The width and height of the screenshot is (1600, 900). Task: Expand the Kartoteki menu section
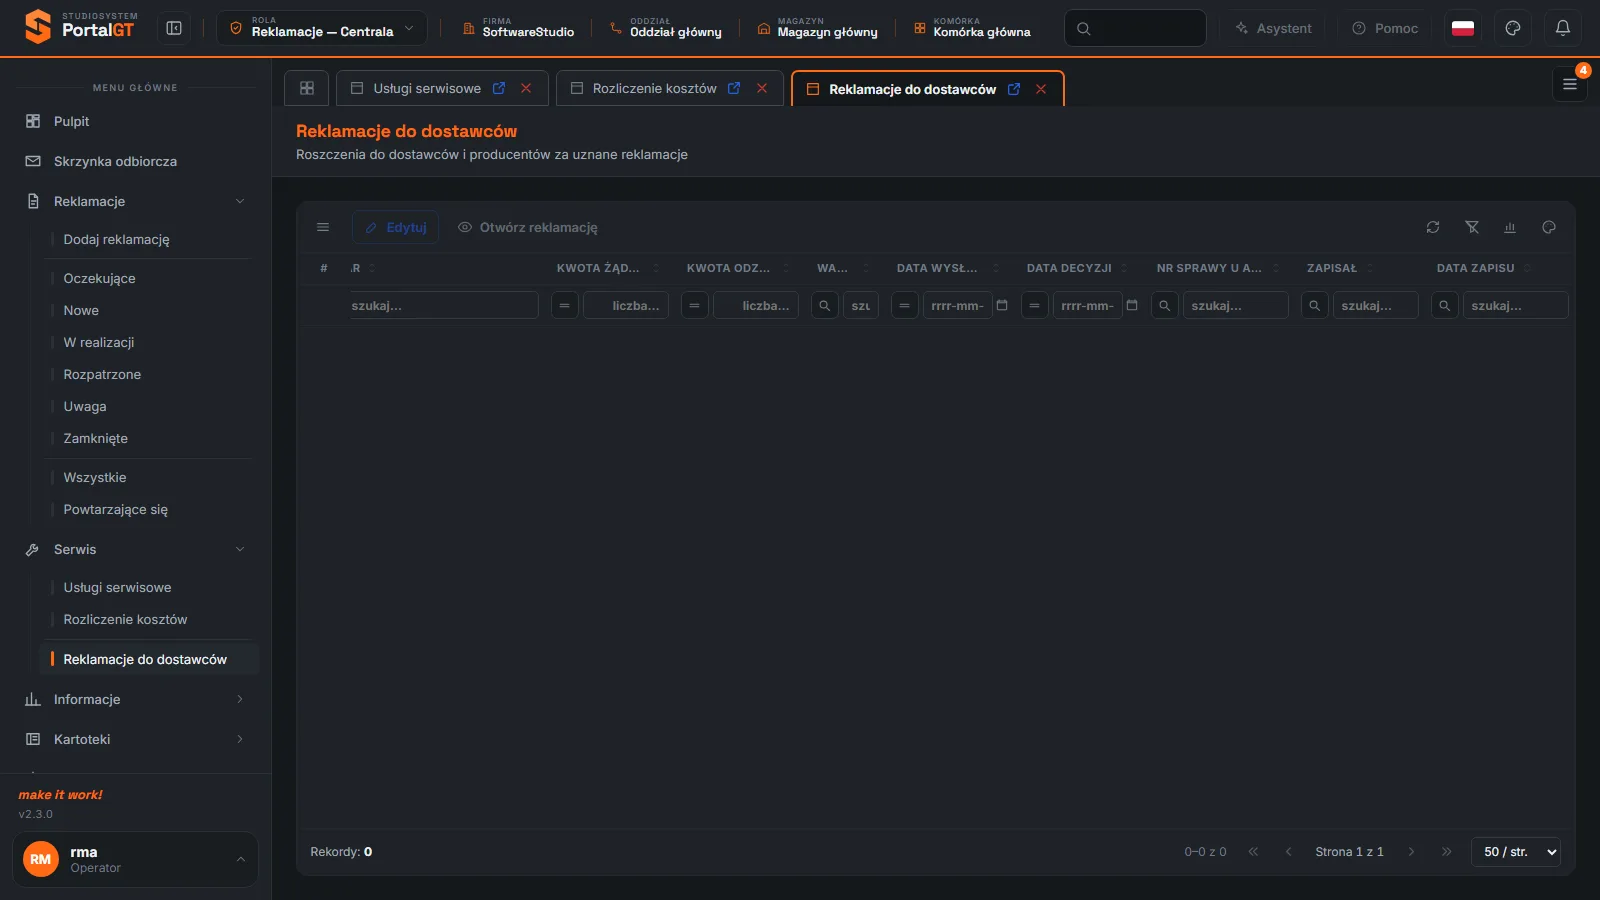click(240, 739)
